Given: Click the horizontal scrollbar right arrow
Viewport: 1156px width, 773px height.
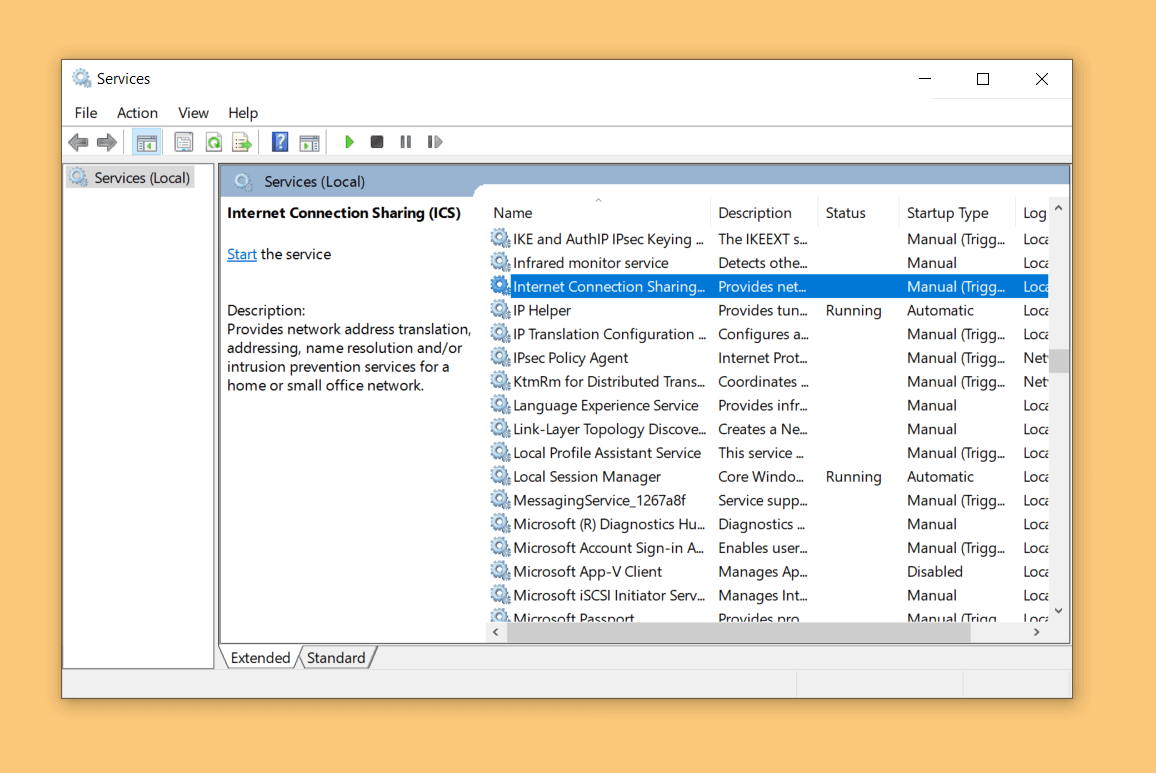Looking at the screenshot, I should 1037,632.
